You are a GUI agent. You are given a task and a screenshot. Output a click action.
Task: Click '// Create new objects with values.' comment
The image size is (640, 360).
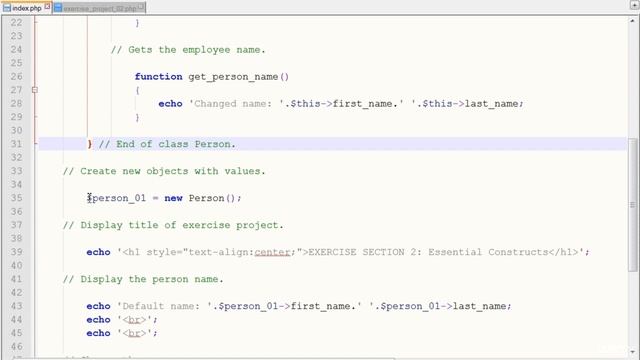164,171
